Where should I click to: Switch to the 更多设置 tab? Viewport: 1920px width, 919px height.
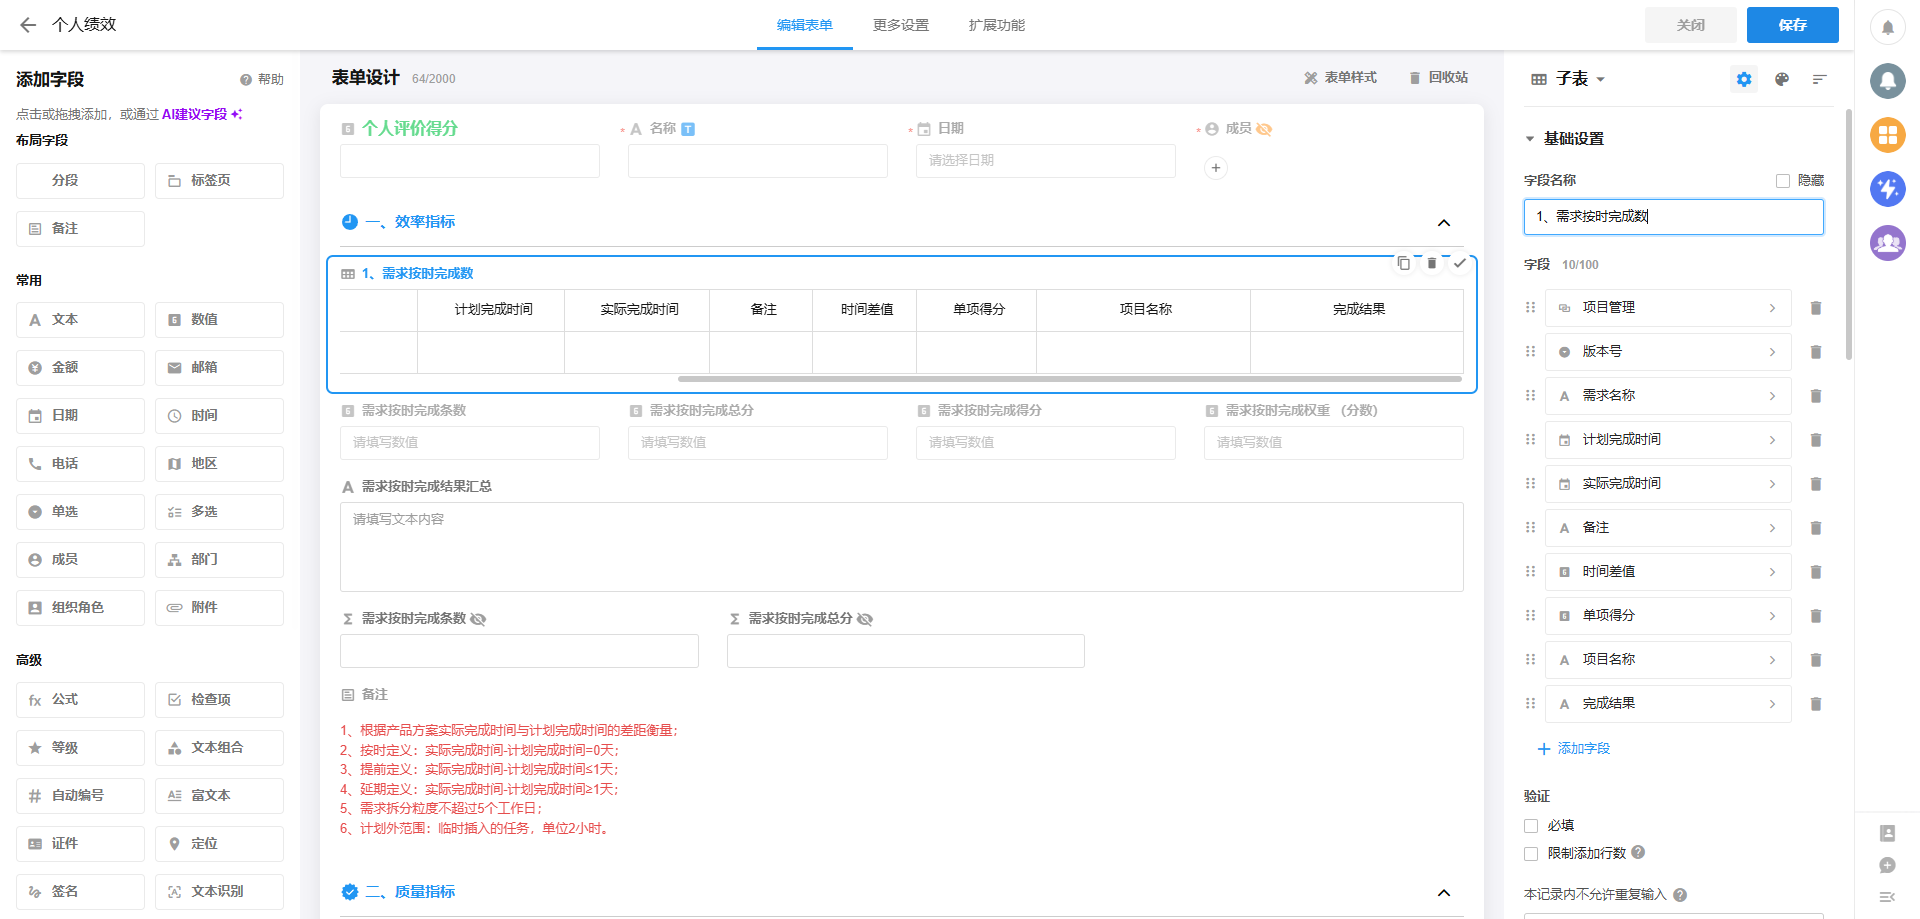(900, 25)
